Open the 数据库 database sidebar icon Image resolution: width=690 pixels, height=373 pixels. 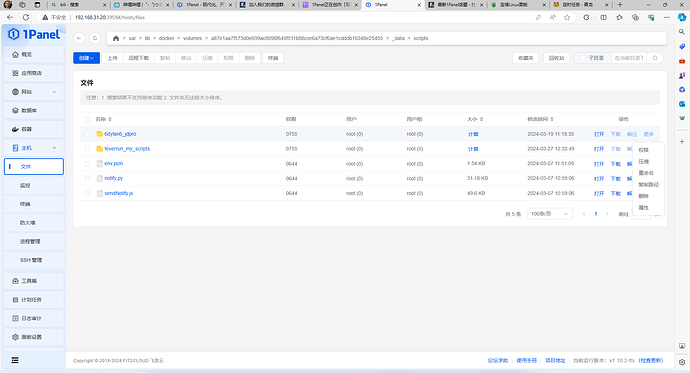pos(15,110)
